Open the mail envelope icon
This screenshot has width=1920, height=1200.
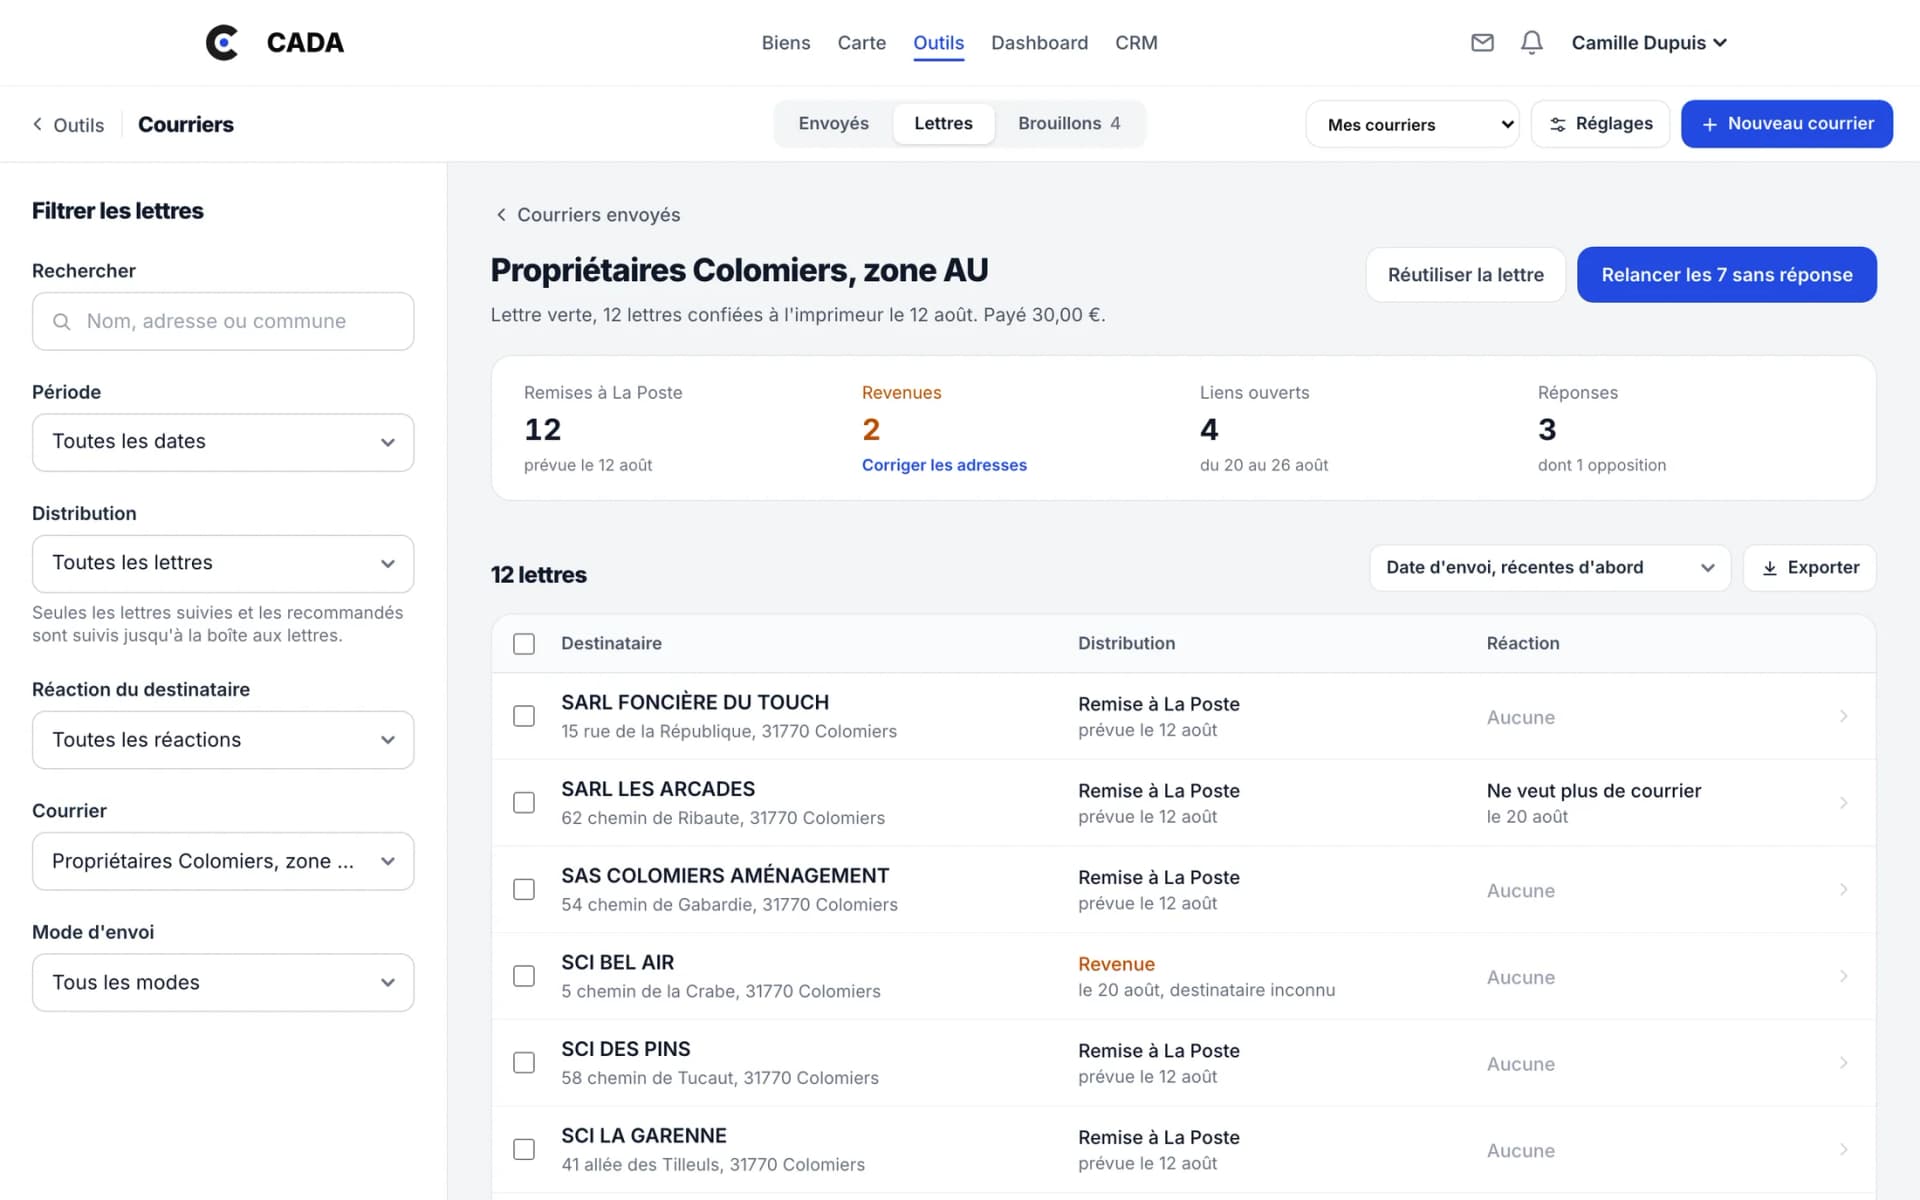click(1482, 42)
